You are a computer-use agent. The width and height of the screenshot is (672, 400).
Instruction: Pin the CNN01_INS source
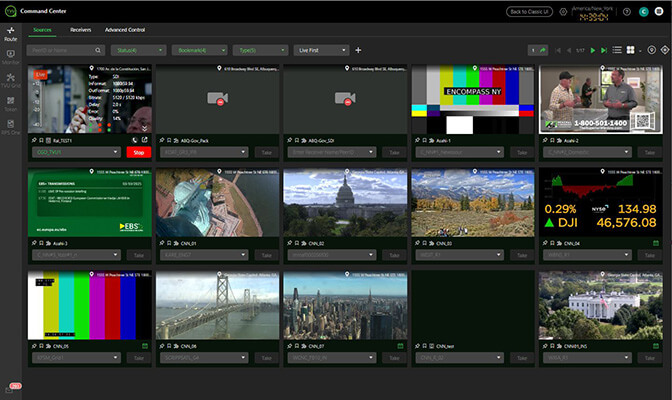[x=545, y=346]
